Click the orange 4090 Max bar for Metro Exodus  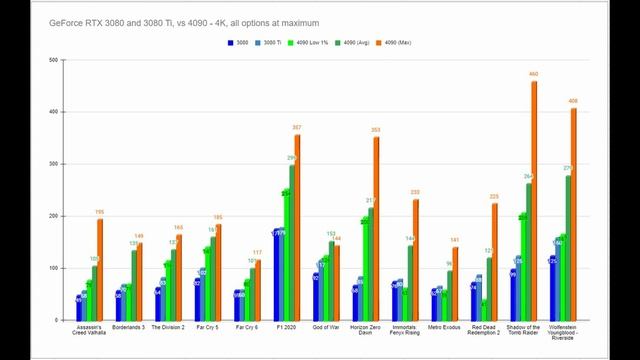pyautogui.click(x=455, y=284)
